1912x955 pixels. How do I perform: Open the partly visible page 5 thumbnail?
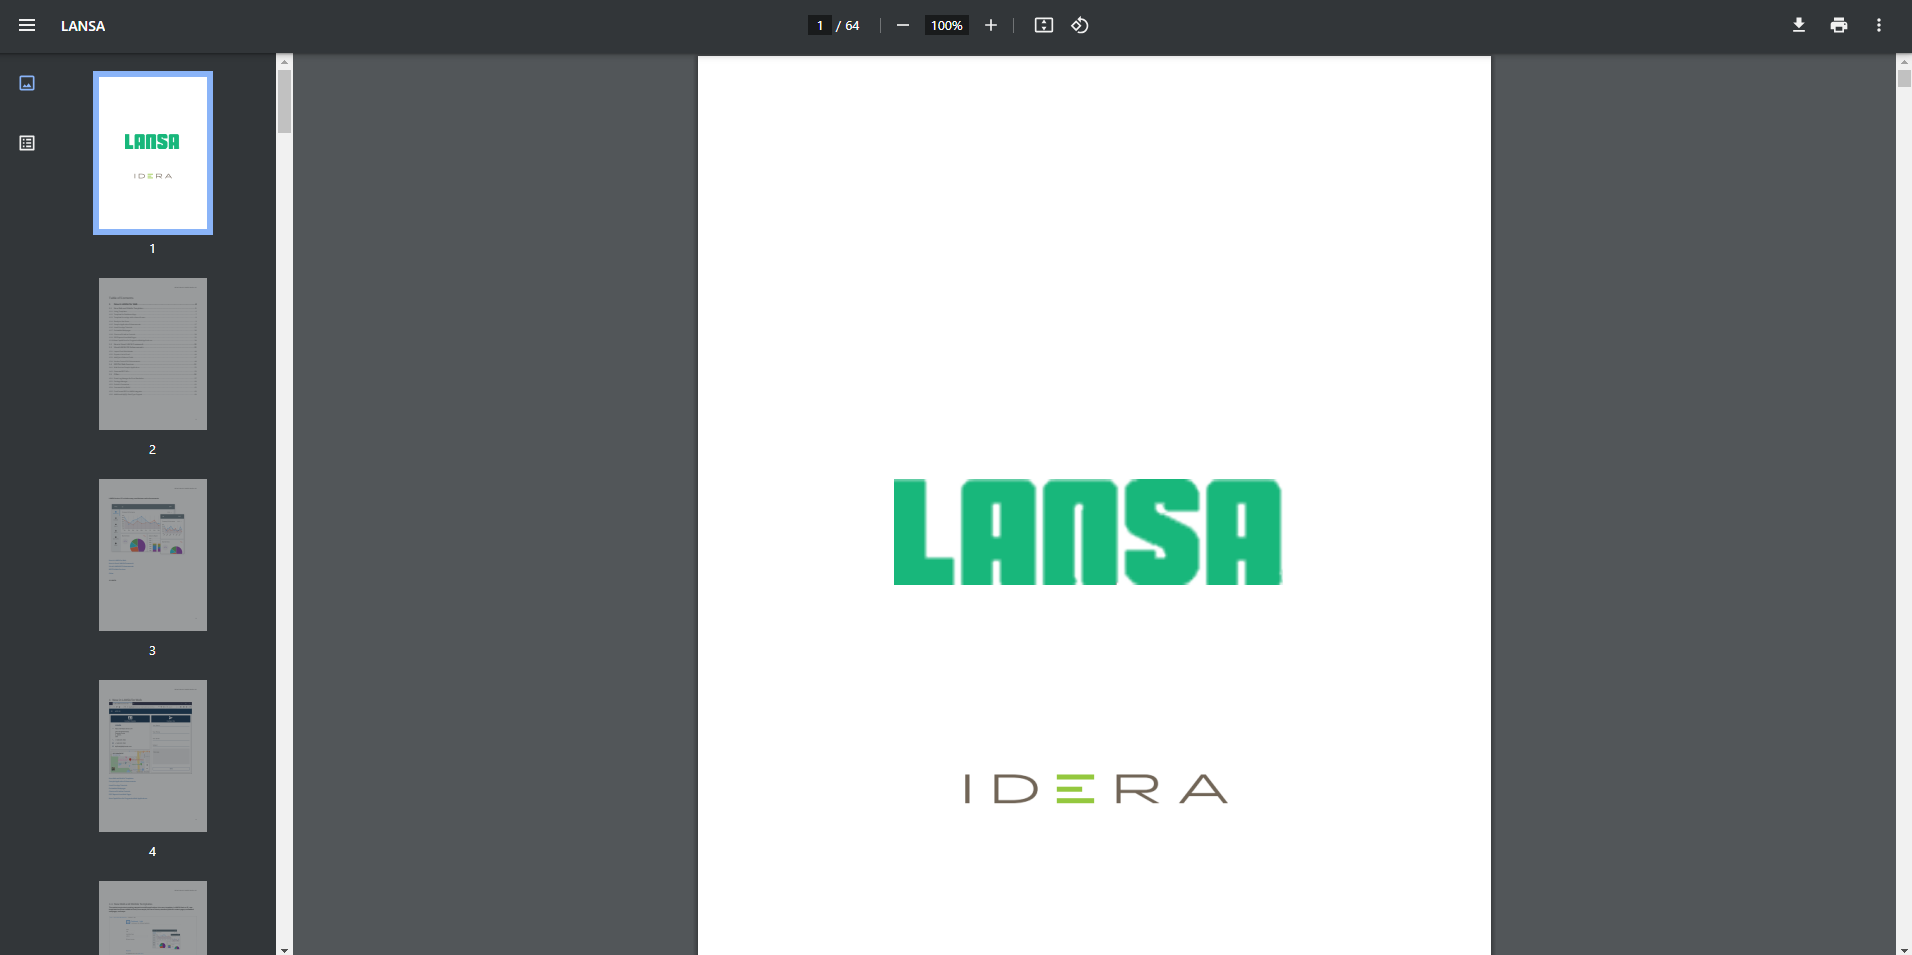click(153, 918)
